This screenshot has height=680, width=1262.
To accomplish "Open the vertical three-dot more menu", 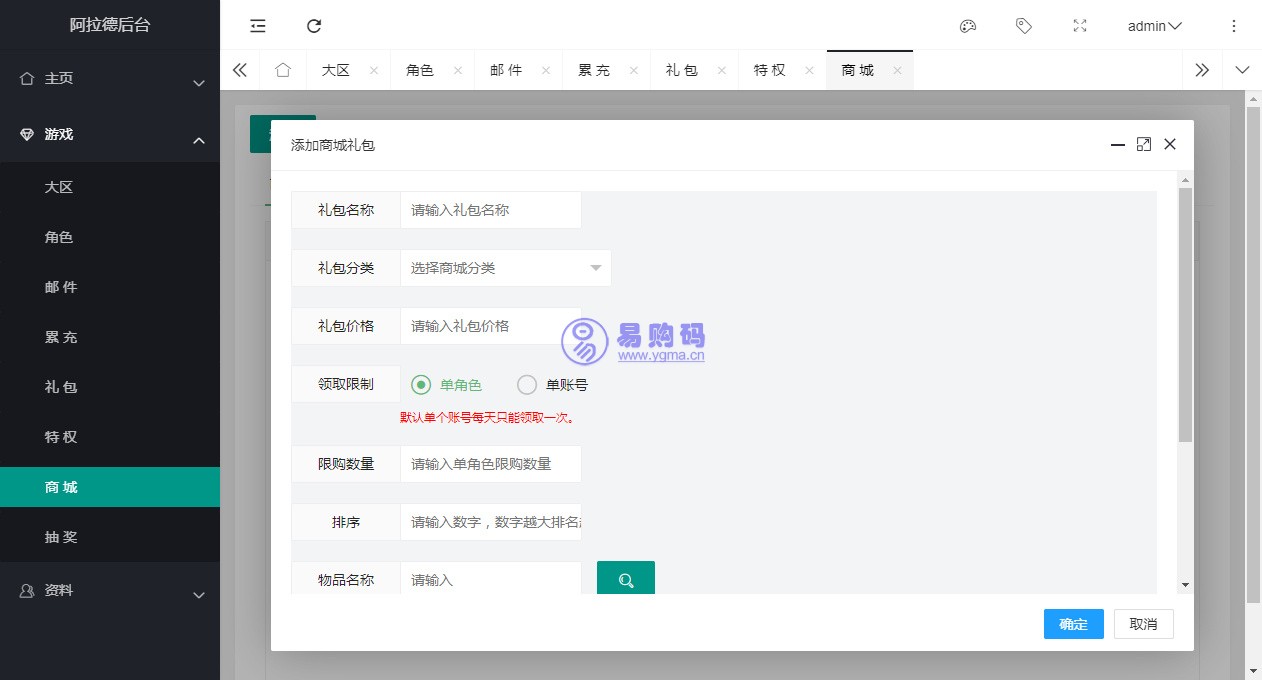I will click(1233, 26).
